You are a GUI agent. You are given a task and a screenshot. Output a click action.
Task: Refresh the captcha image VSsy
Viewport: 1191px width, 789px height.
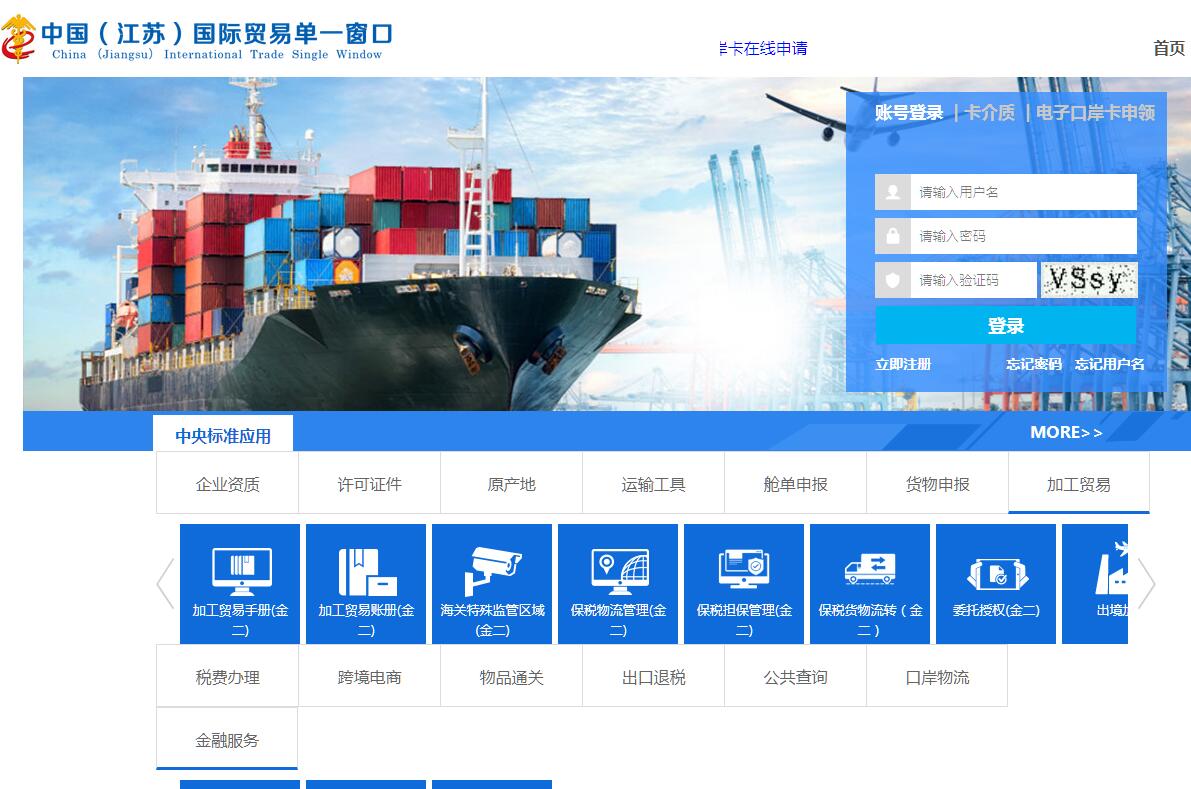tap(1088, 280)
